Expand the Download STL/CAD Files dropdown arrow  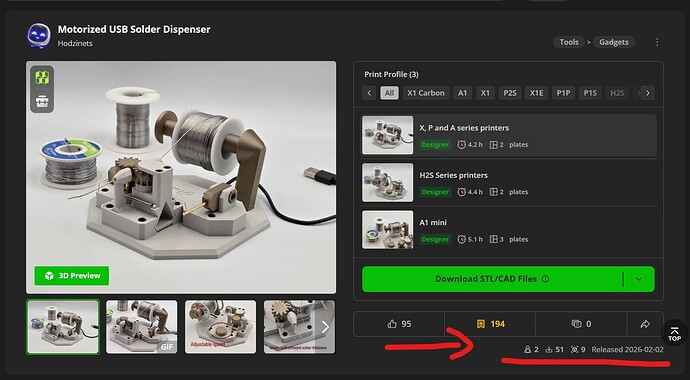click(639, 279)
